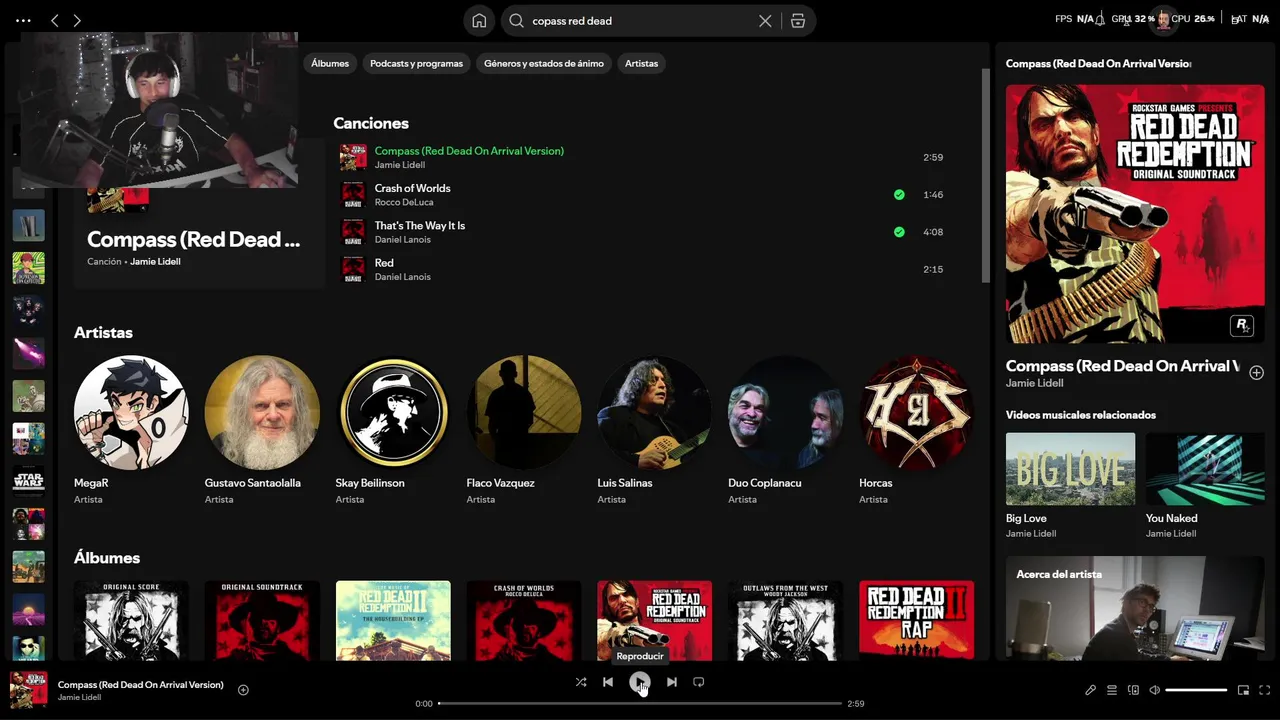Image resolution: width=1280 pixels, height=720 pixels.
Task: Open Horcas artist profile
Action: point(917,428)
